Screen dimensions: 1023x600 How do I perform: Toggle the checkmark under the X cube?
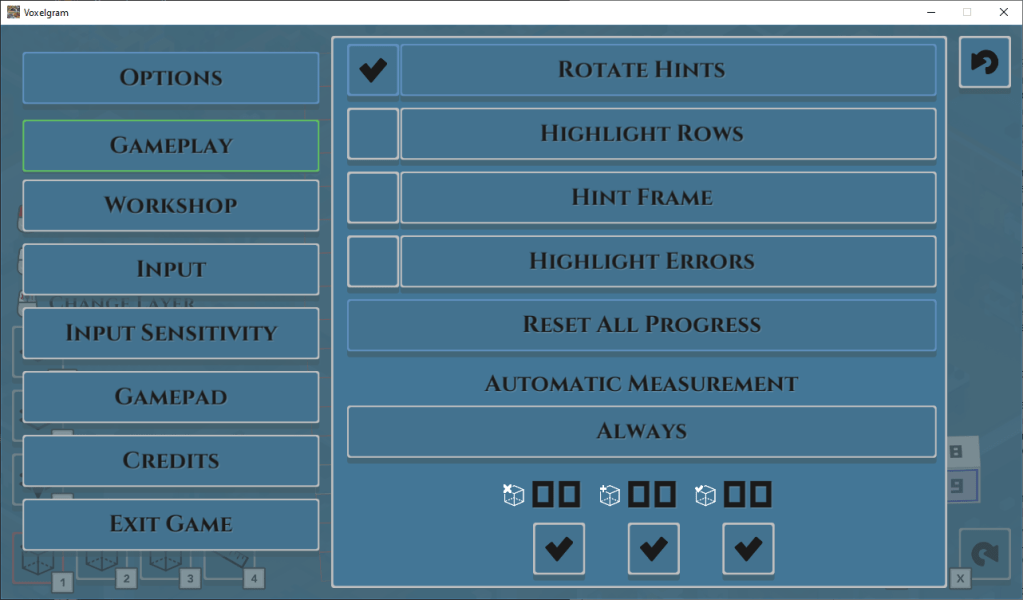559,548
